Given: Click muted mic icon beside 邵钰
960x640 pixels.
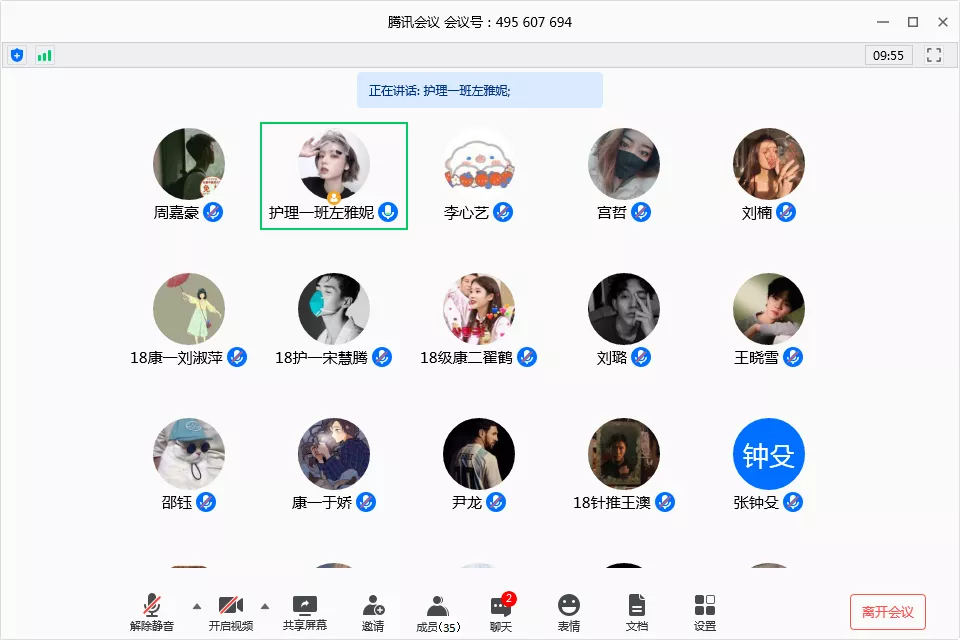Looking at the screenshot, I should point(206,502).
